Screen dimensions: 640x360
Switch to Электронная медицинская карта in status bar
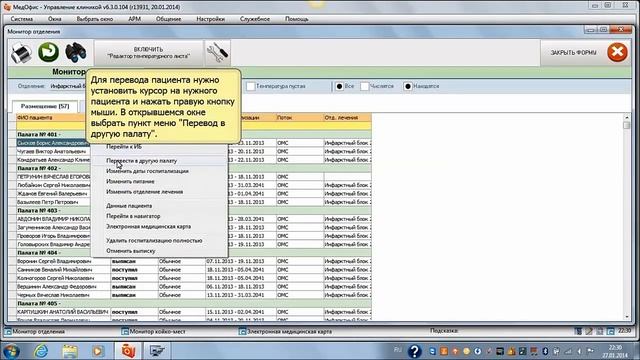(x=289, y=332)
